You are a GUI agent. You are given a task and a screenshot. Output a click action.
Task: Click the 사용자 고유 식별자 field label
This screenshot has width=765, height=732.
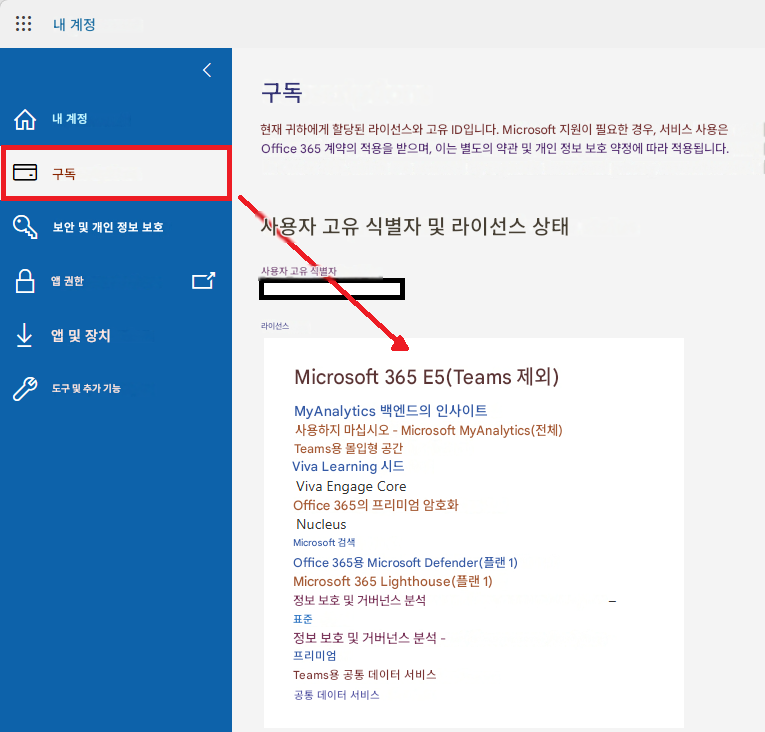coord(299,271)
